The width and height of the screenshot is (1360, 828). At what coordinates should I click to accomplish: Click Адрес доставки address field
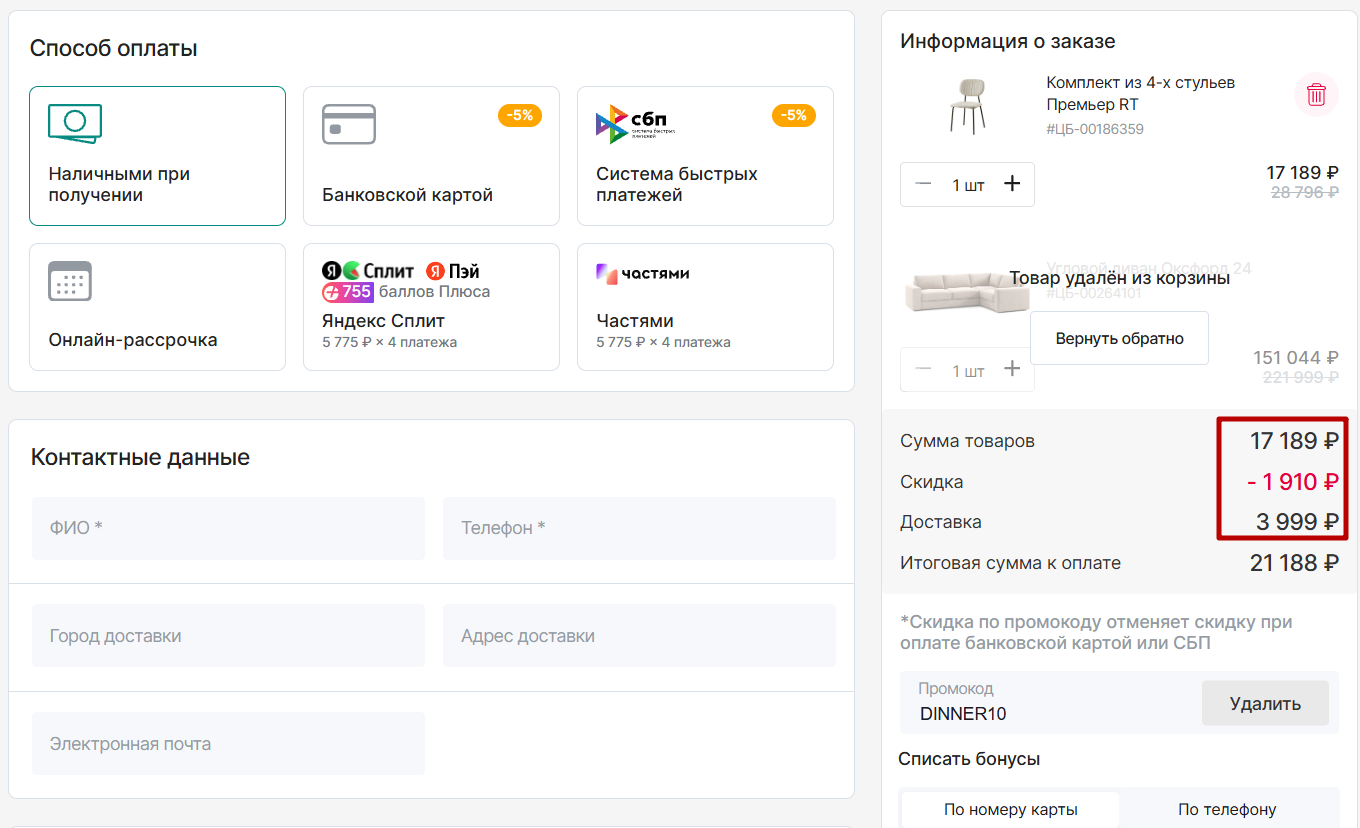click(x=639, y=636)
